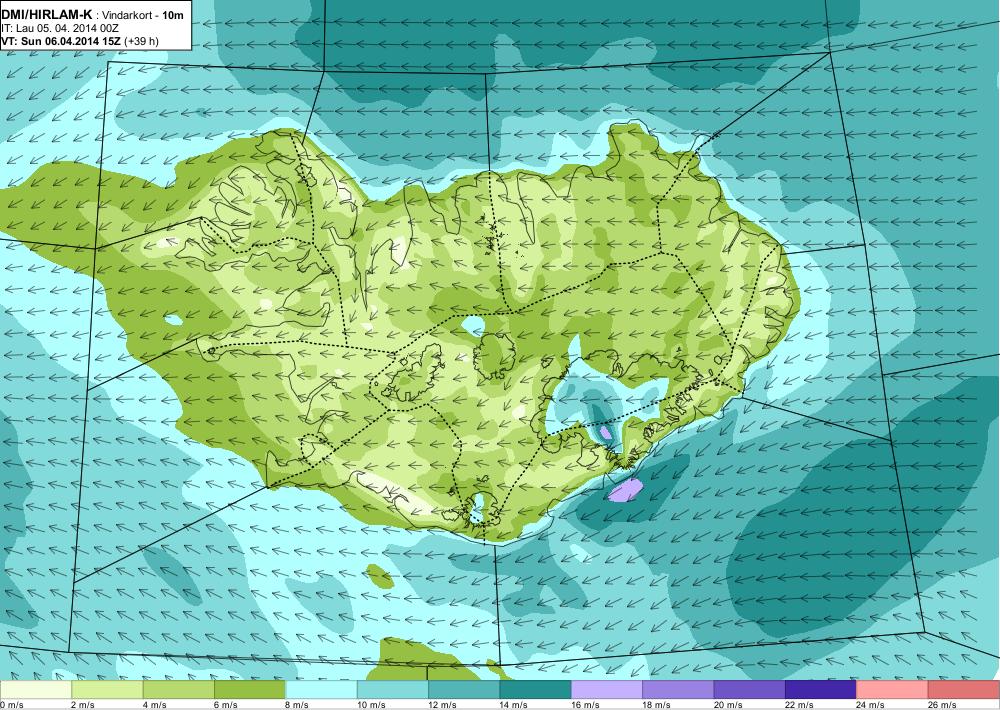Click the larger lilac wind patch offshore southeast
This screenshot has height=710, width=1000.
[x=624, y=490]
